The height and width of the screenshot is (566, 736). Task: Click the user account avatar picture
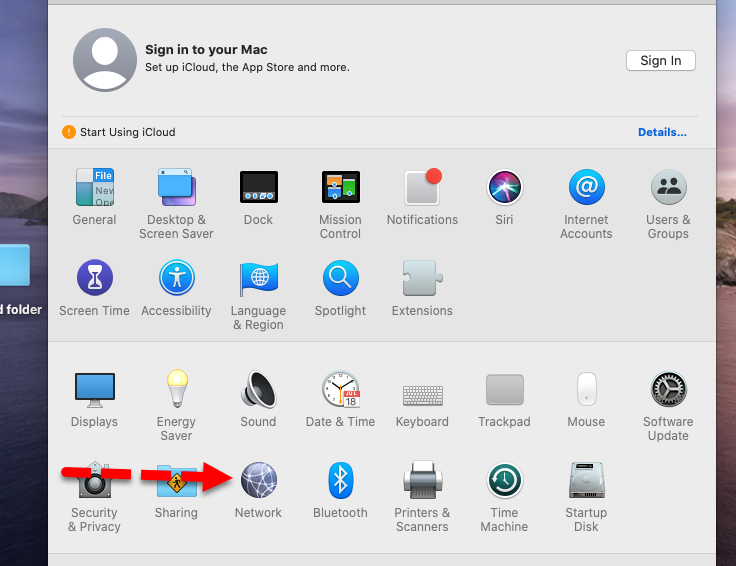click(104, 60)
